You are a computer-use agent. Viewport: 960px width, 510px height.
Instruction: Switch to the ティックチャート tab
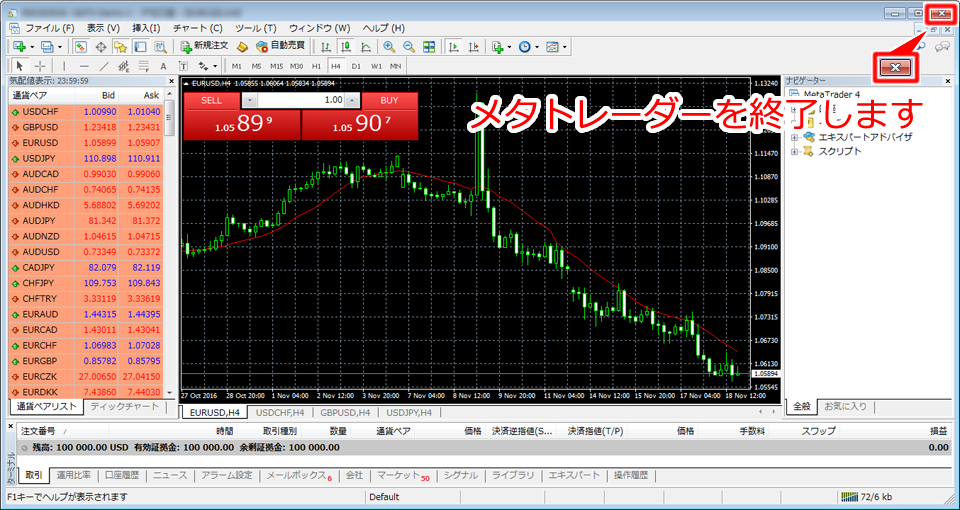[x=124, y=407]
